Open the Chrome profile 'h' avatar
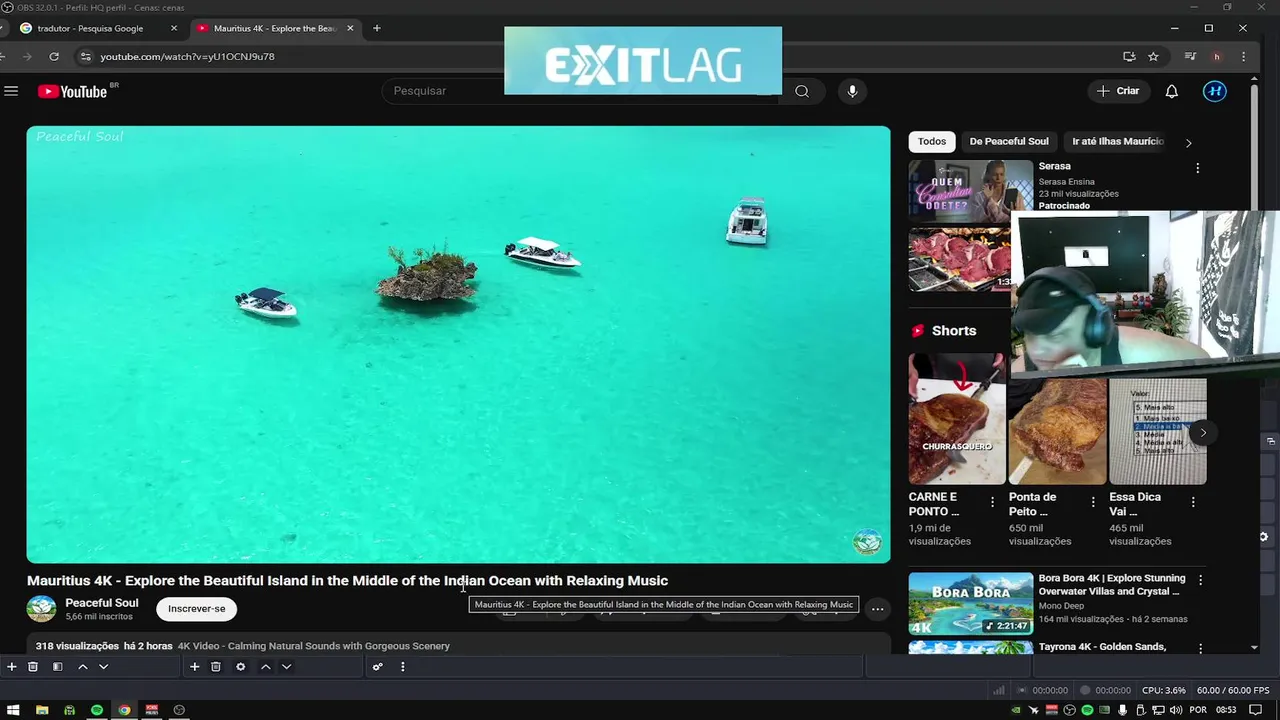1280x720 pixels. (1217, 57)
